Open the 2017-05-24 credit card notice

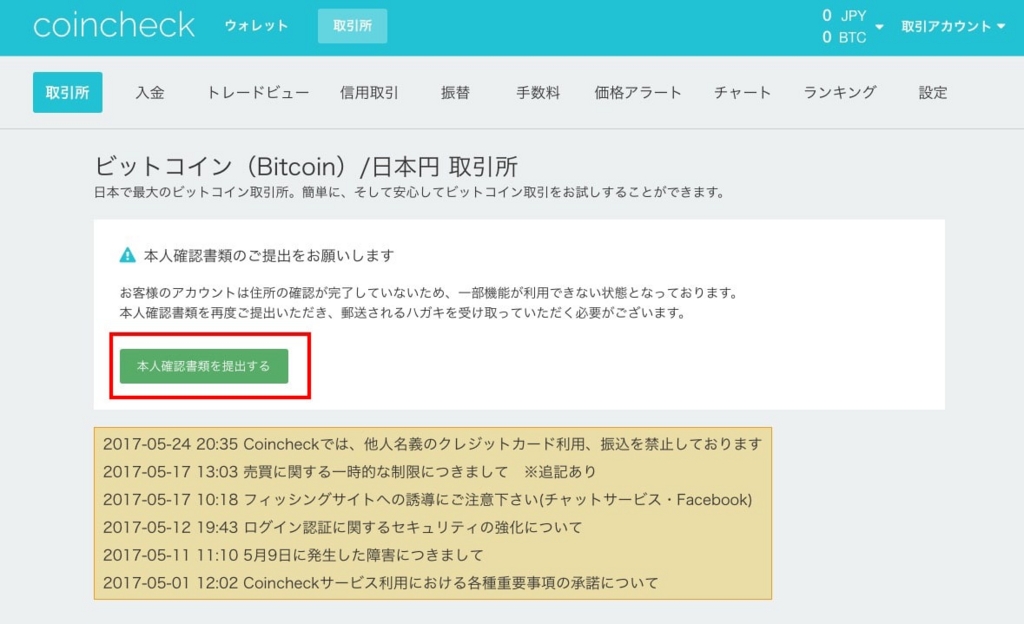432,444
